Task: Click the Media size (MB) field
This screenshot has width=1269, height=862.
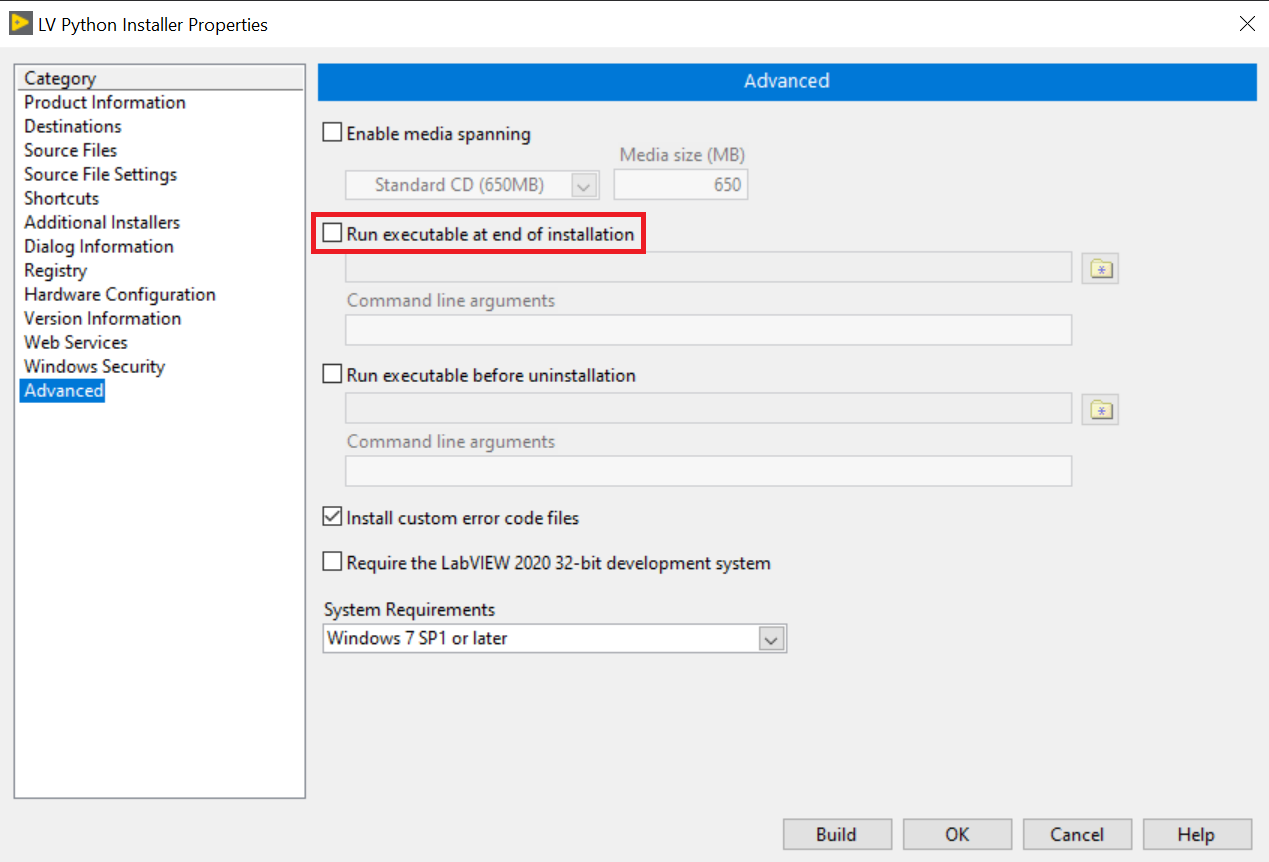Action: tap(680, 185)
